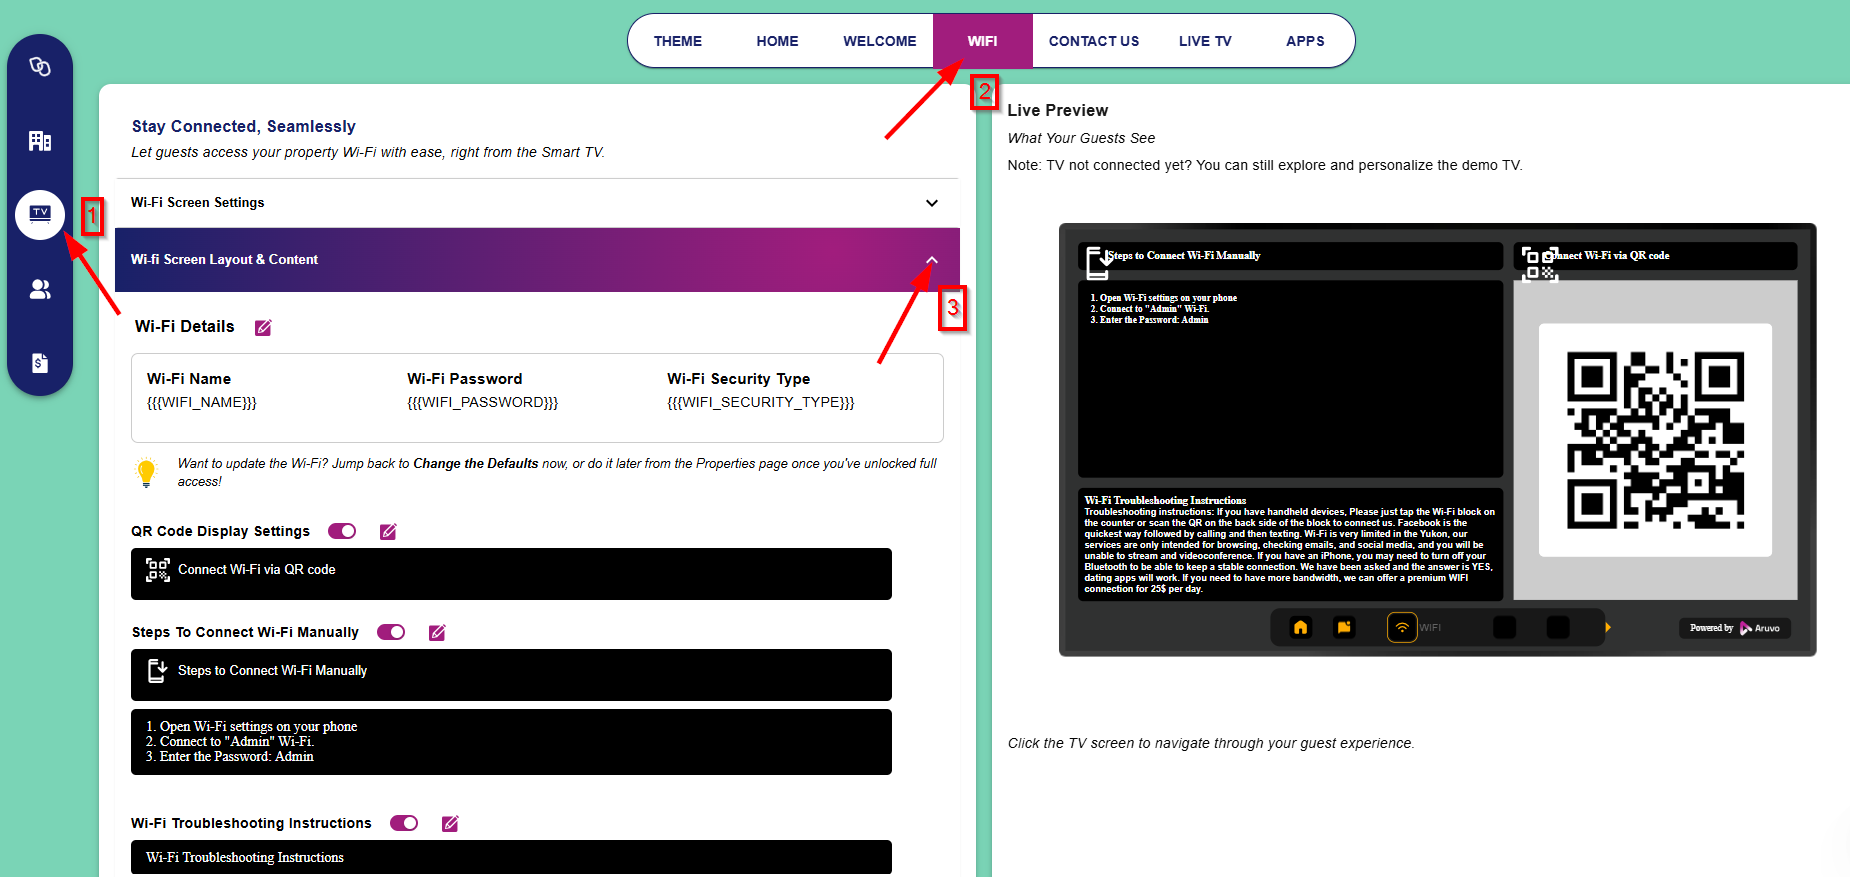Click first blank tile in TV preview dock
This screenshot has height=877, width=1850.
(1504, 628)
